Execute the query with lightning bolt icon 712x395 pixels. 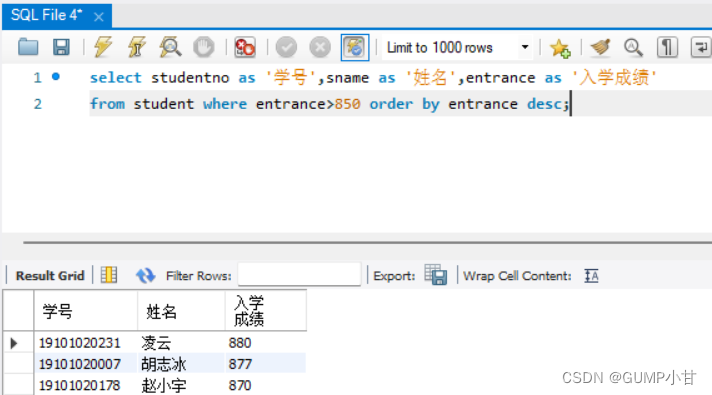[103, 47]
